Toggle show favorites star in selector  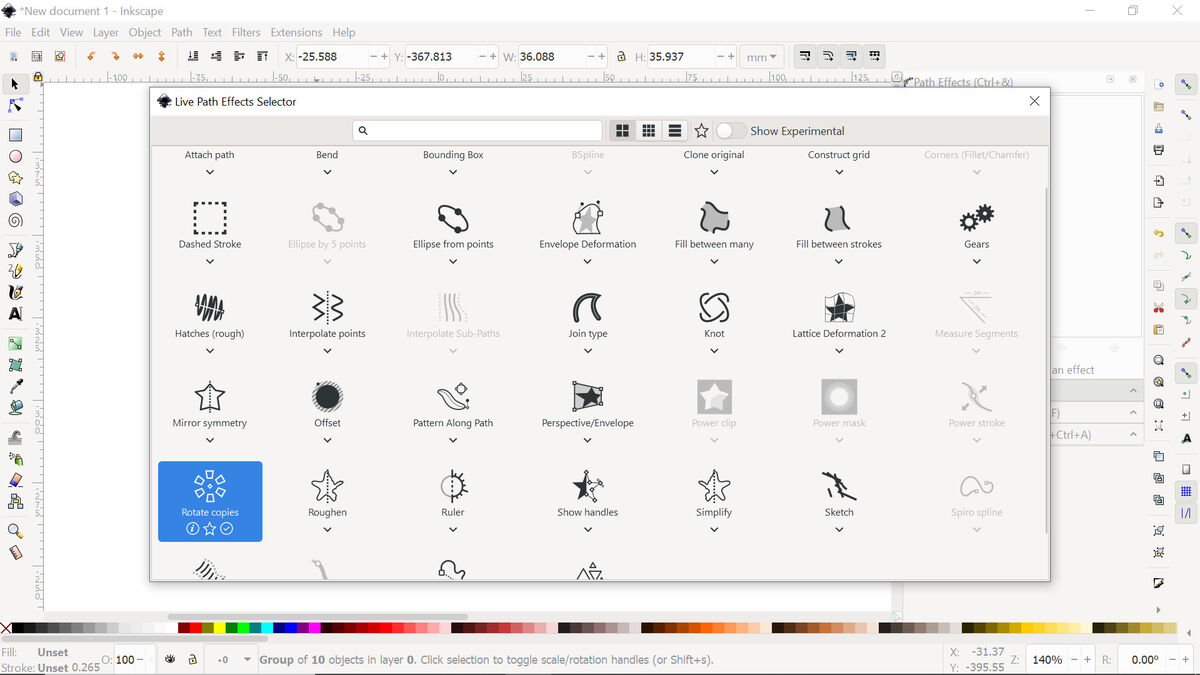pyautogui.click(x=701, y=131)
